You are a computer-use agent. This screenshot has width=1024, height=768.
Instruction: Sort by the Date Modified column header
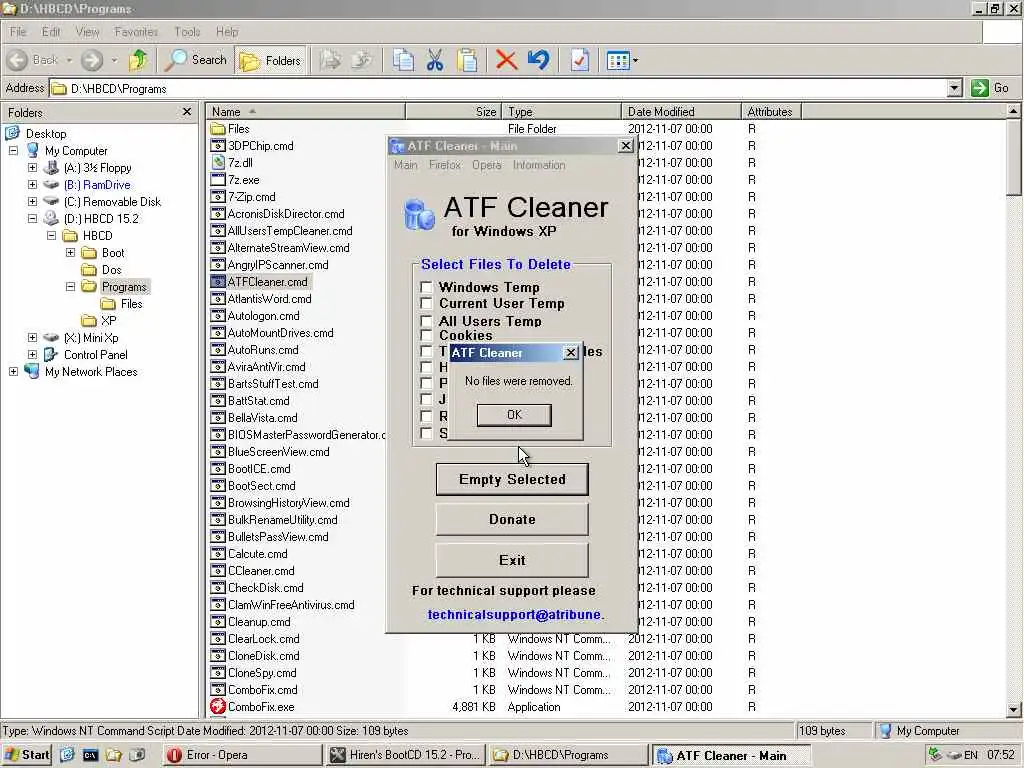[x=681, y=112]
